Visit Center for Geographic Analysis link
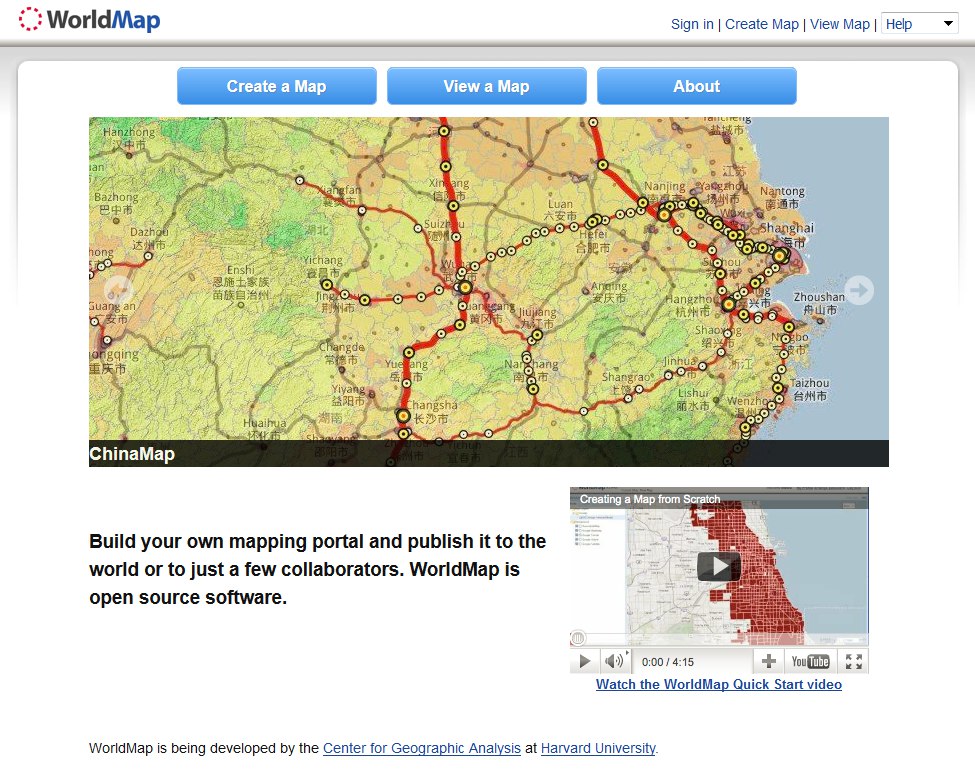Image resolution: width=975 pixels, height=777 pixels. point(422,748)
